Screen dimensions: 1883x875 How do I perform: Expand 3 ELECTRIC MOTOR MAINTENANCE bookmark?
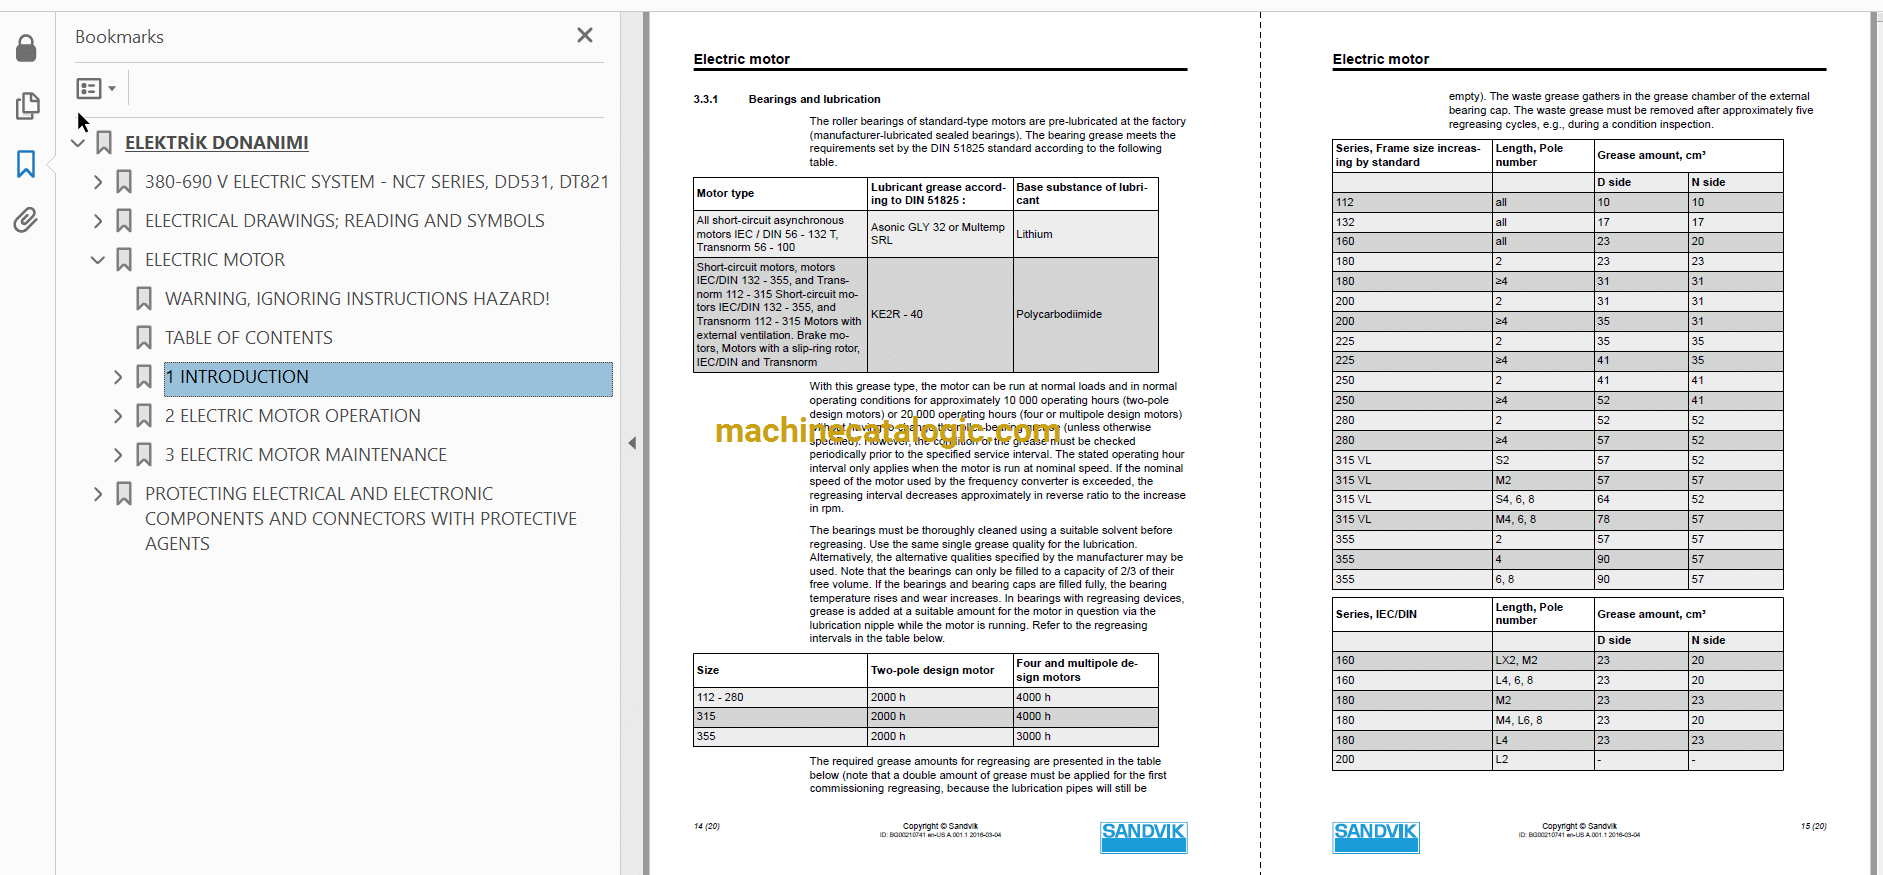[118, 455]
